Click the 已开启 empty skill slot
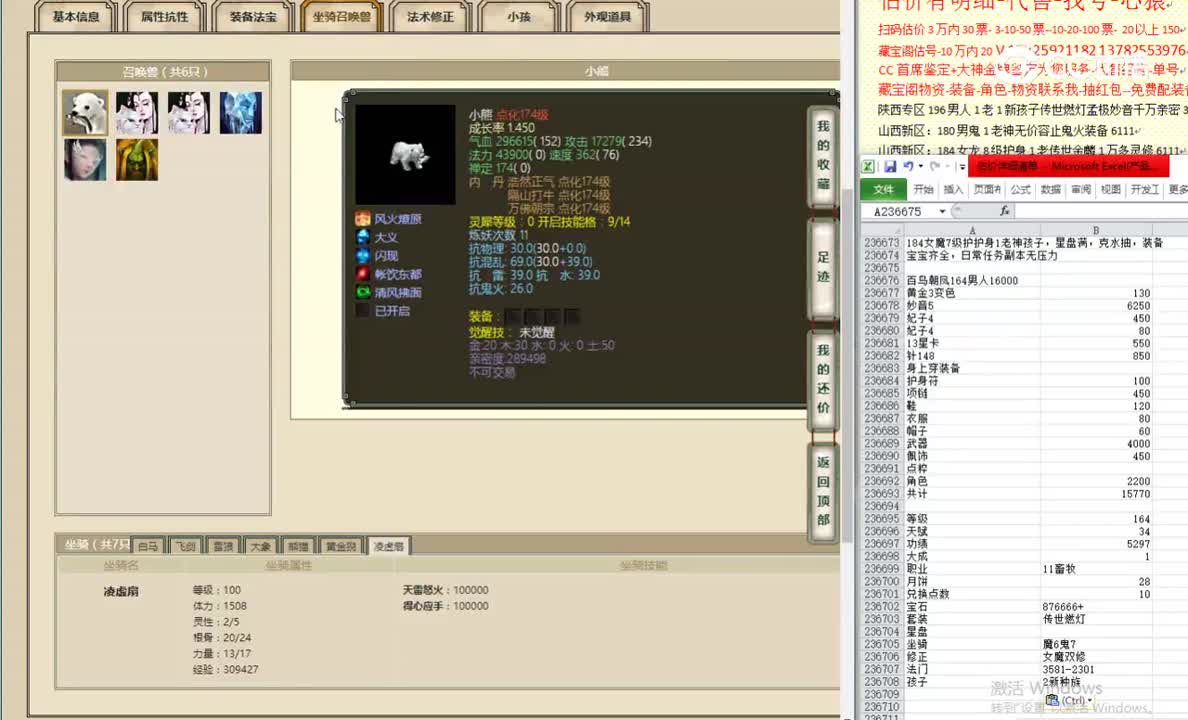The image size is (1188, 720). [362, 310]
